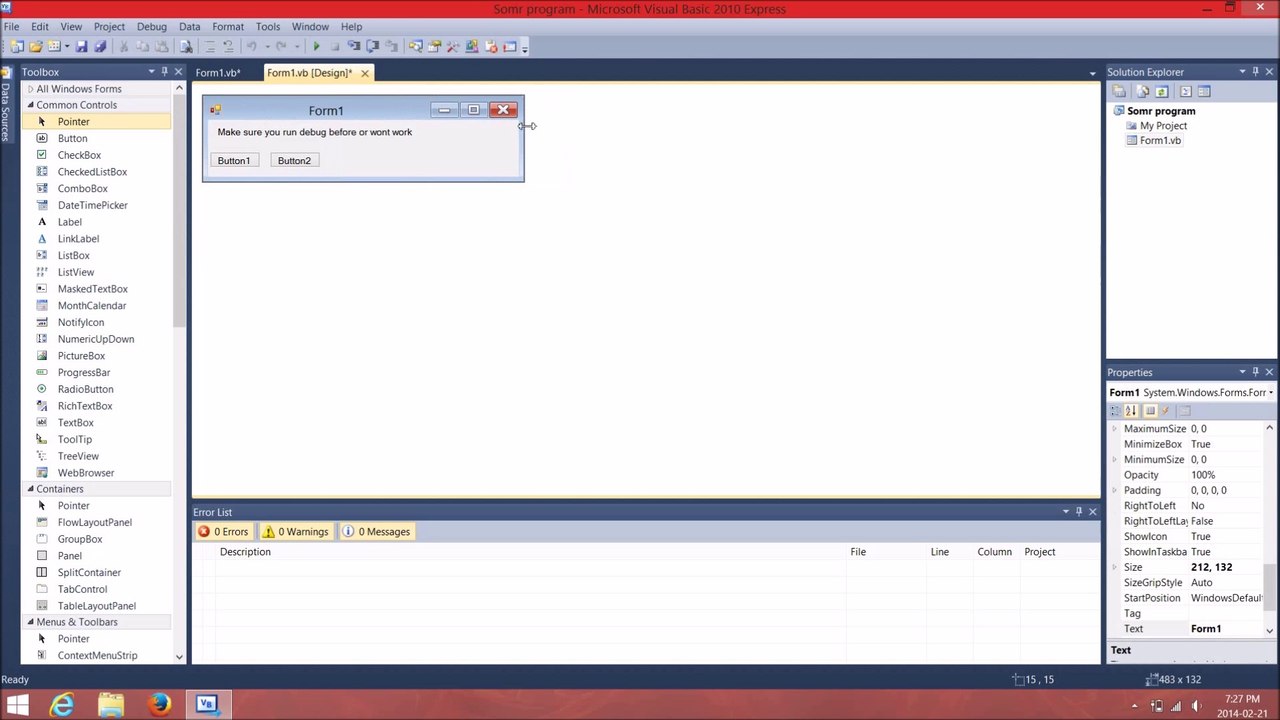Screen dimensions: 1280x720
Task: Select CheckBox control in Toolbox
Action: point(79,155)
